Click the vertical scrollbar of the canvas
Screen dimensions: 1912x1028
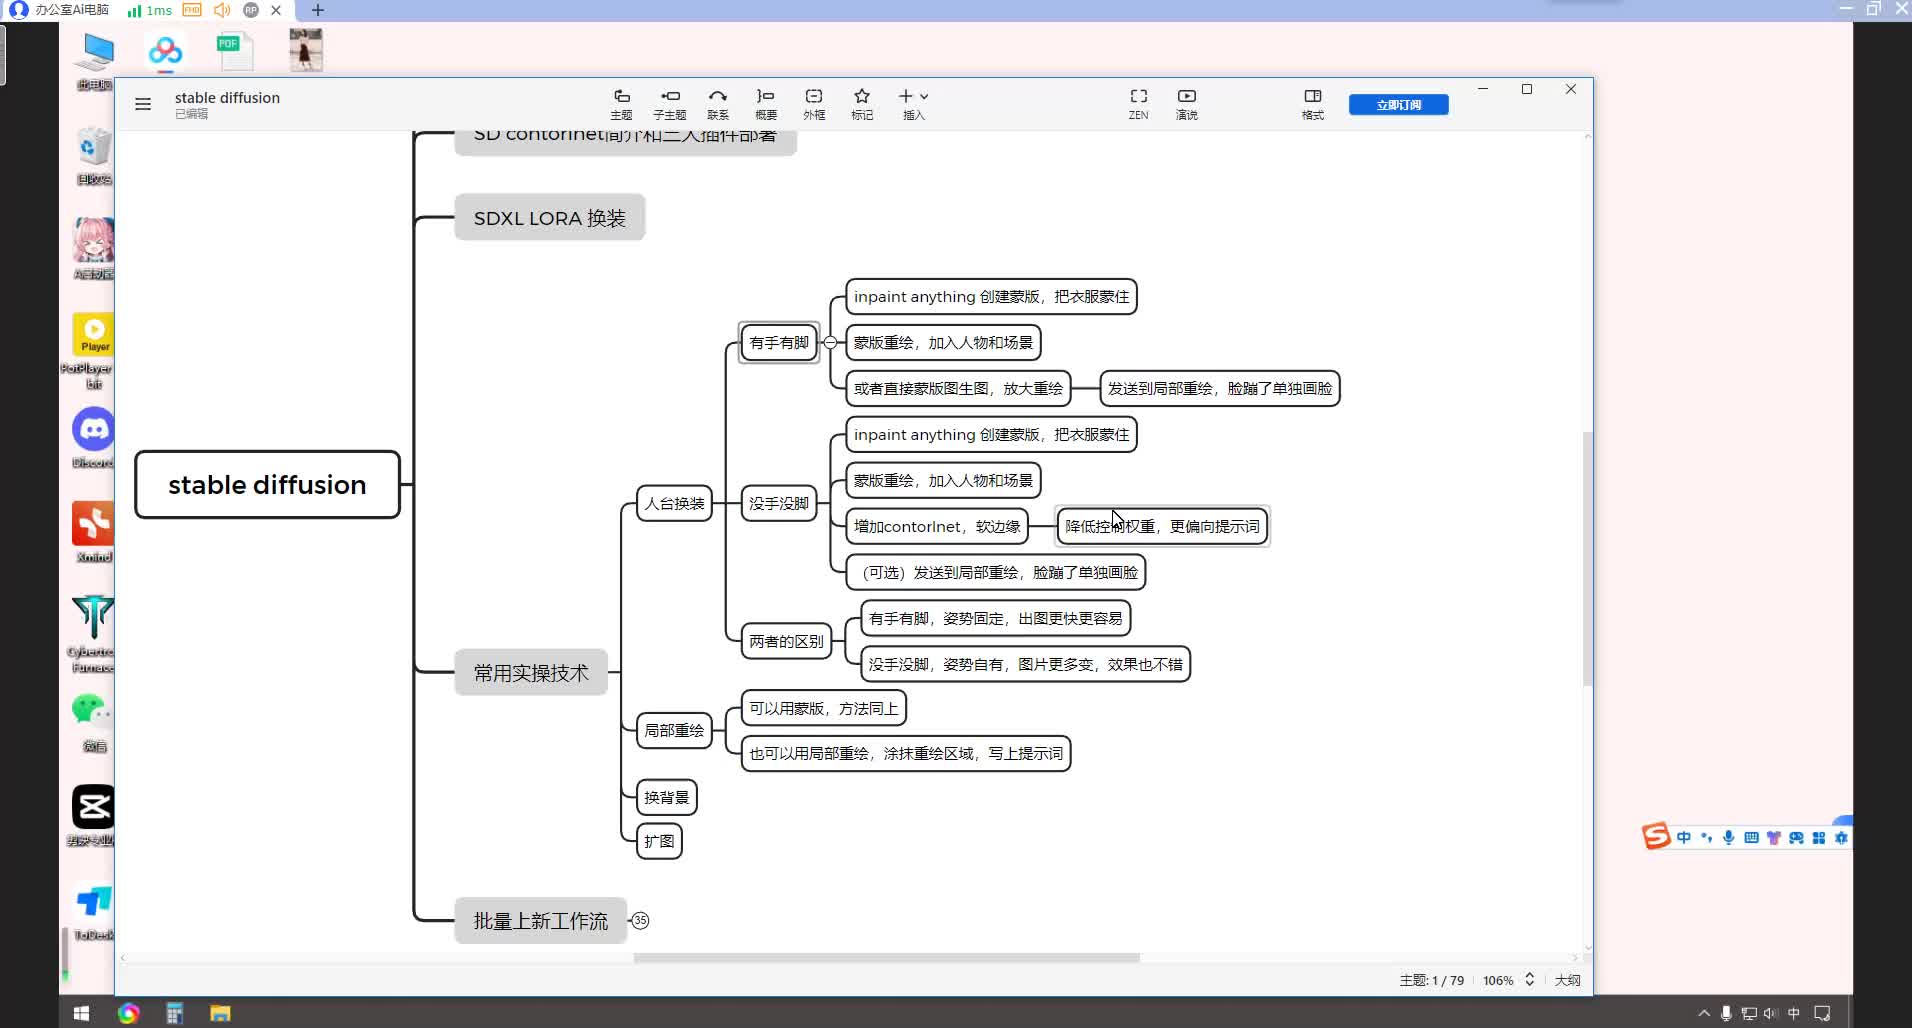(1587, 558)
